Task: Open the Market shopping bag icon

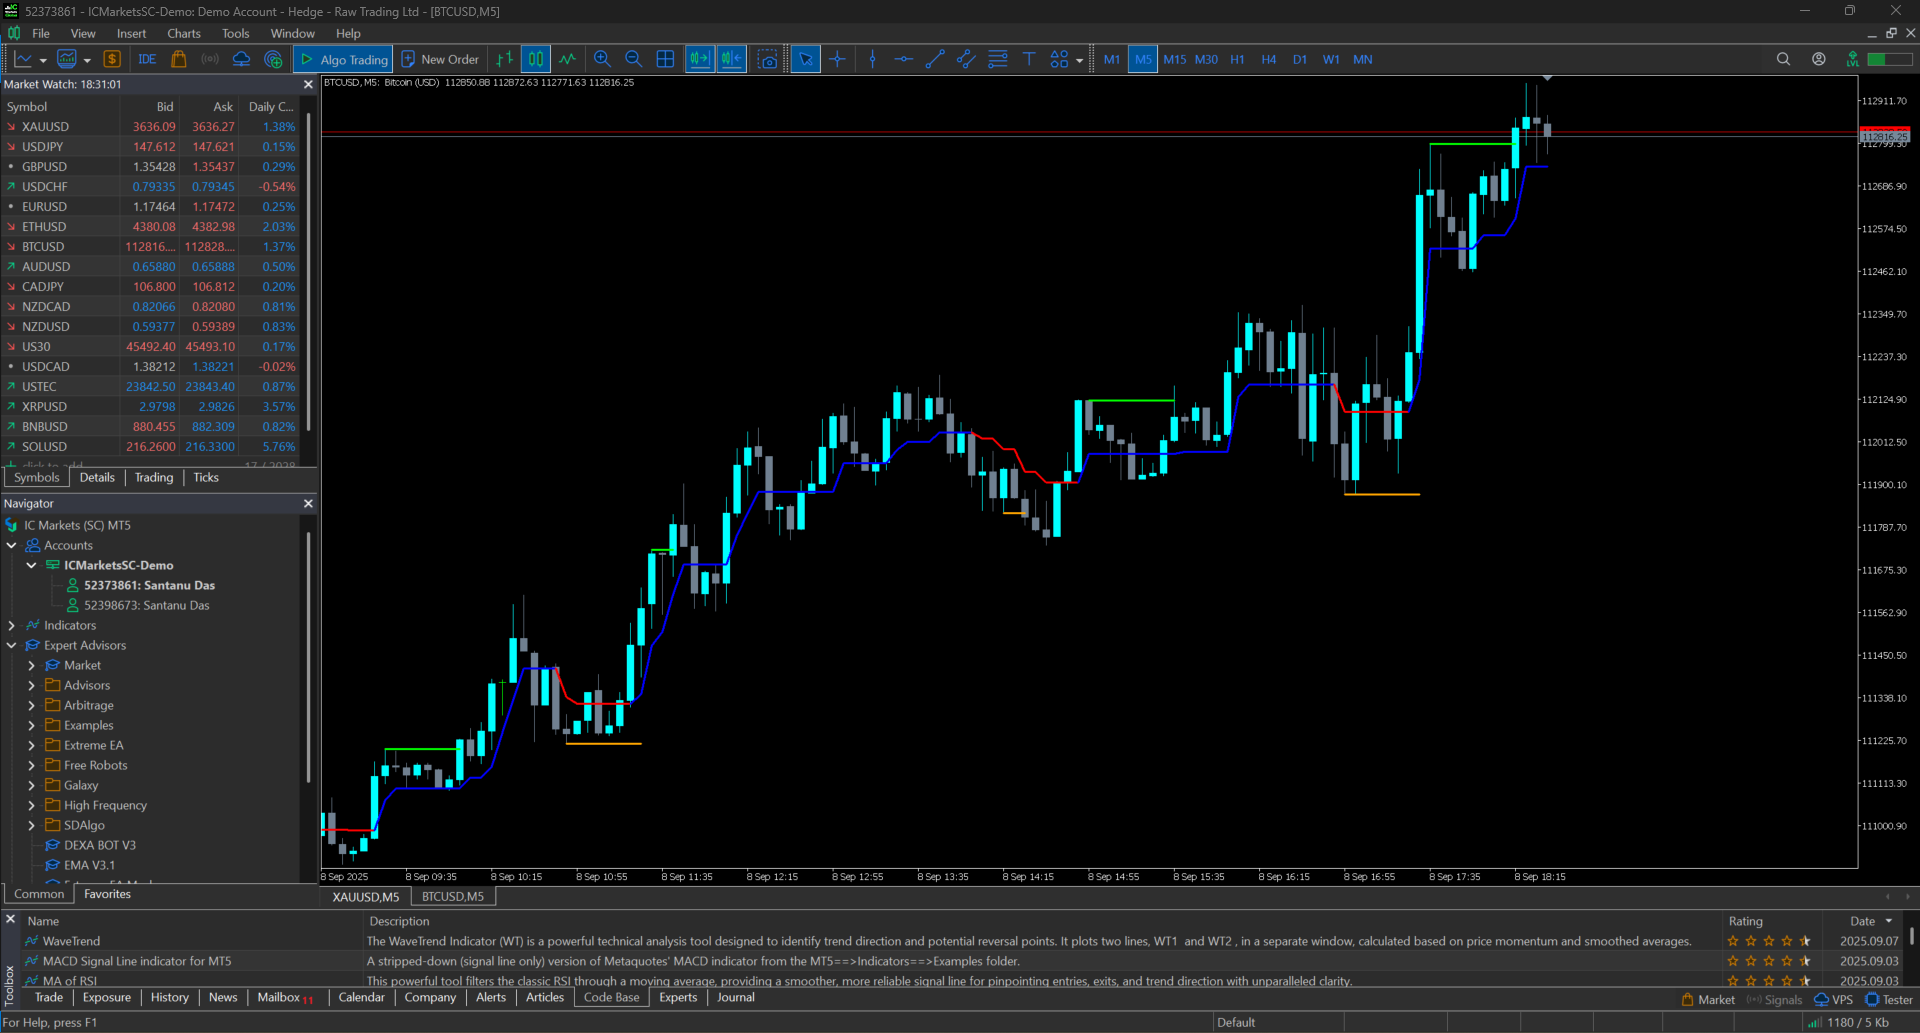Action: [179, 59]
